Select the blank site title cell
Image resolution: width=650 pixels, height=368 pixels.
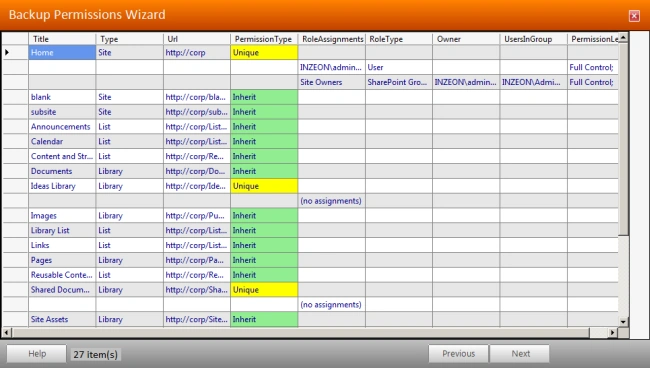62,97
